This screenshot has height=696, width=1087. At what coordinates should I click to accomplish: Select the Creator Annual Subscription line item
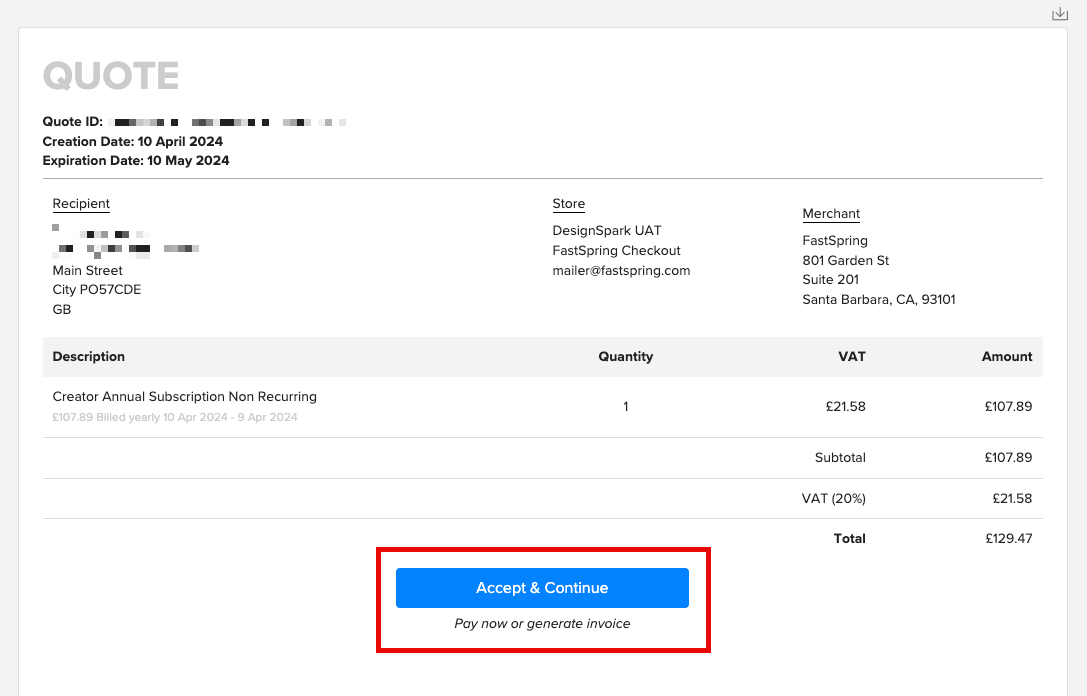184,397
